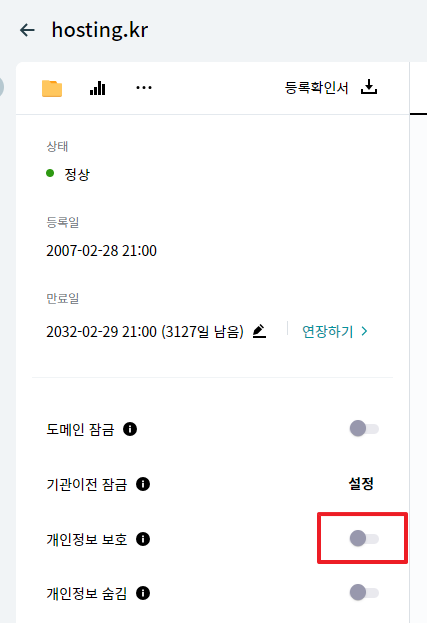Enable the 도메인 잠금 switch
The height and width of the screenshot is (623, 427).
[x=364, y=429]
